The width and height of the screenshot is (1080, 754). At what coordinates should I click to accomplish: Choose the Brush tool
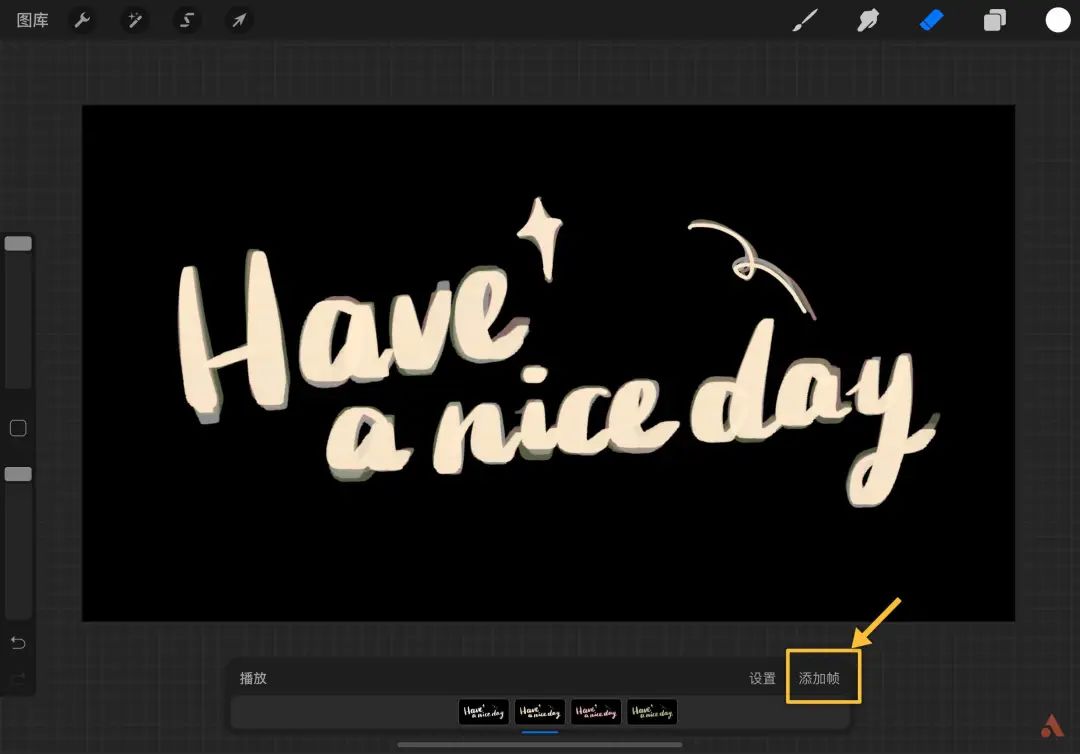tap(805, 19)
